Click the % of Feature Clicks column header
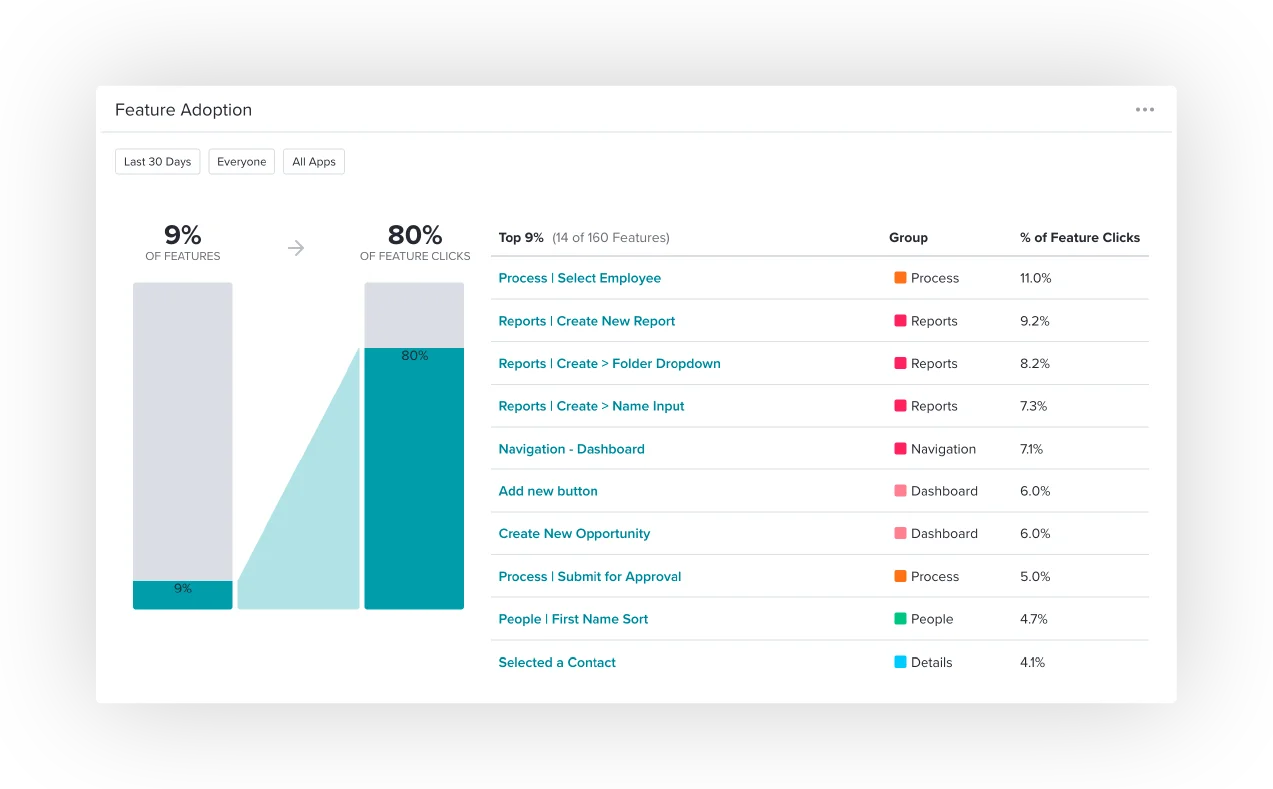The image size is (1273, 789). point(1079,238)
